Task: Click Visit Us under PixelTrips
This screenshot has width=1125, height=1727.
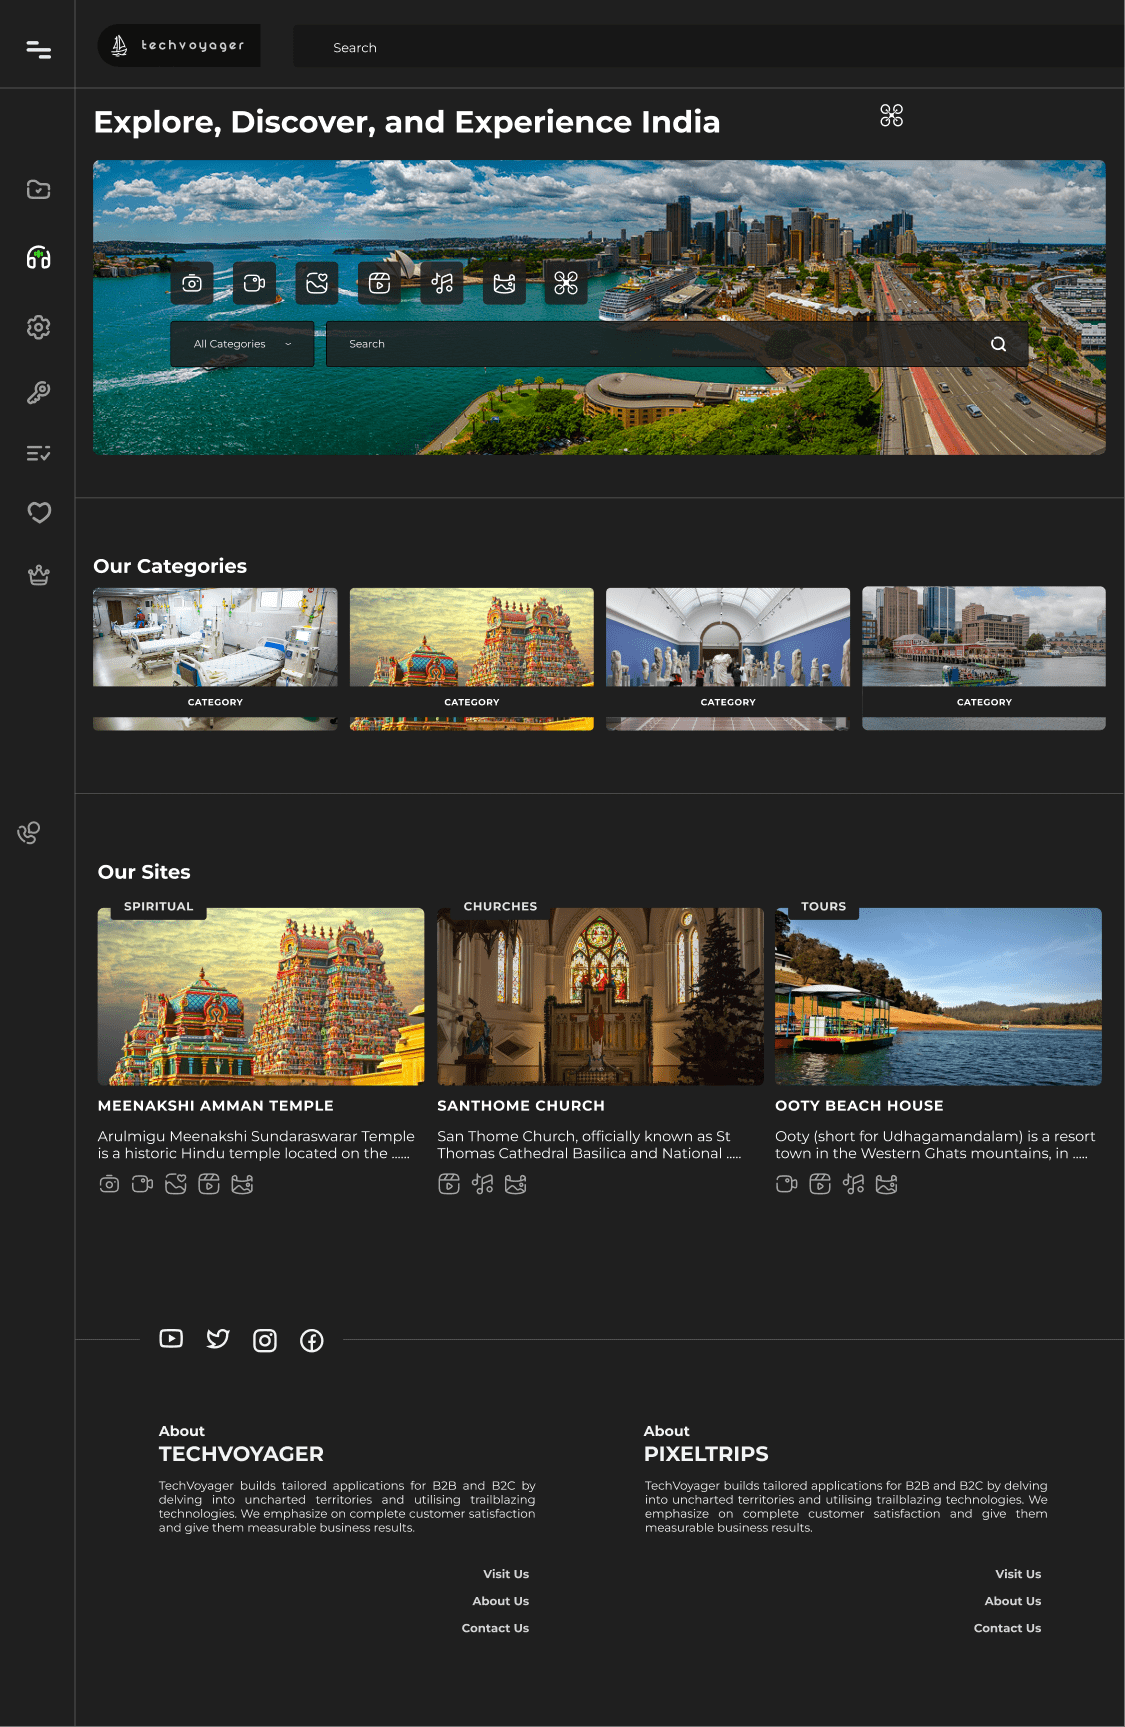Action: point(1018,1574)
